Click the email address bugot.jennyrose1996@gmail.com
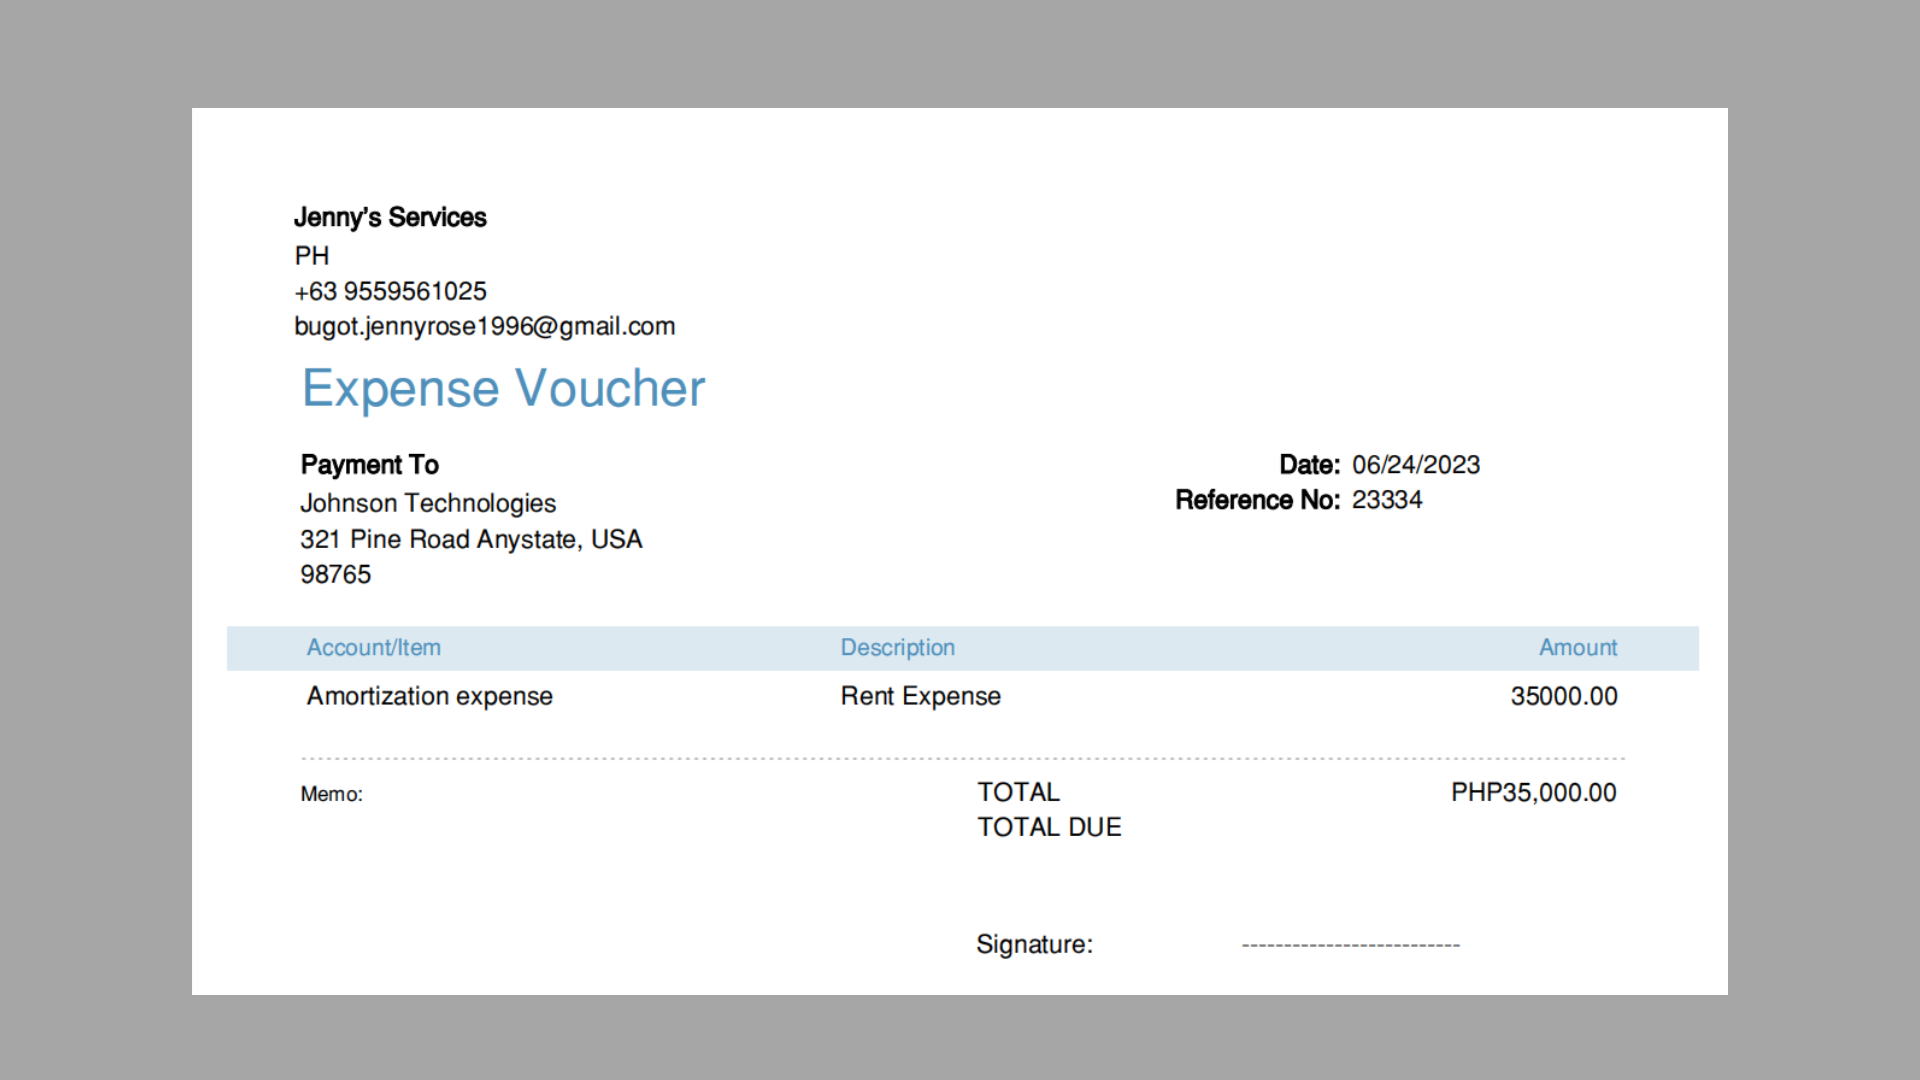 (x=484, y=326)
